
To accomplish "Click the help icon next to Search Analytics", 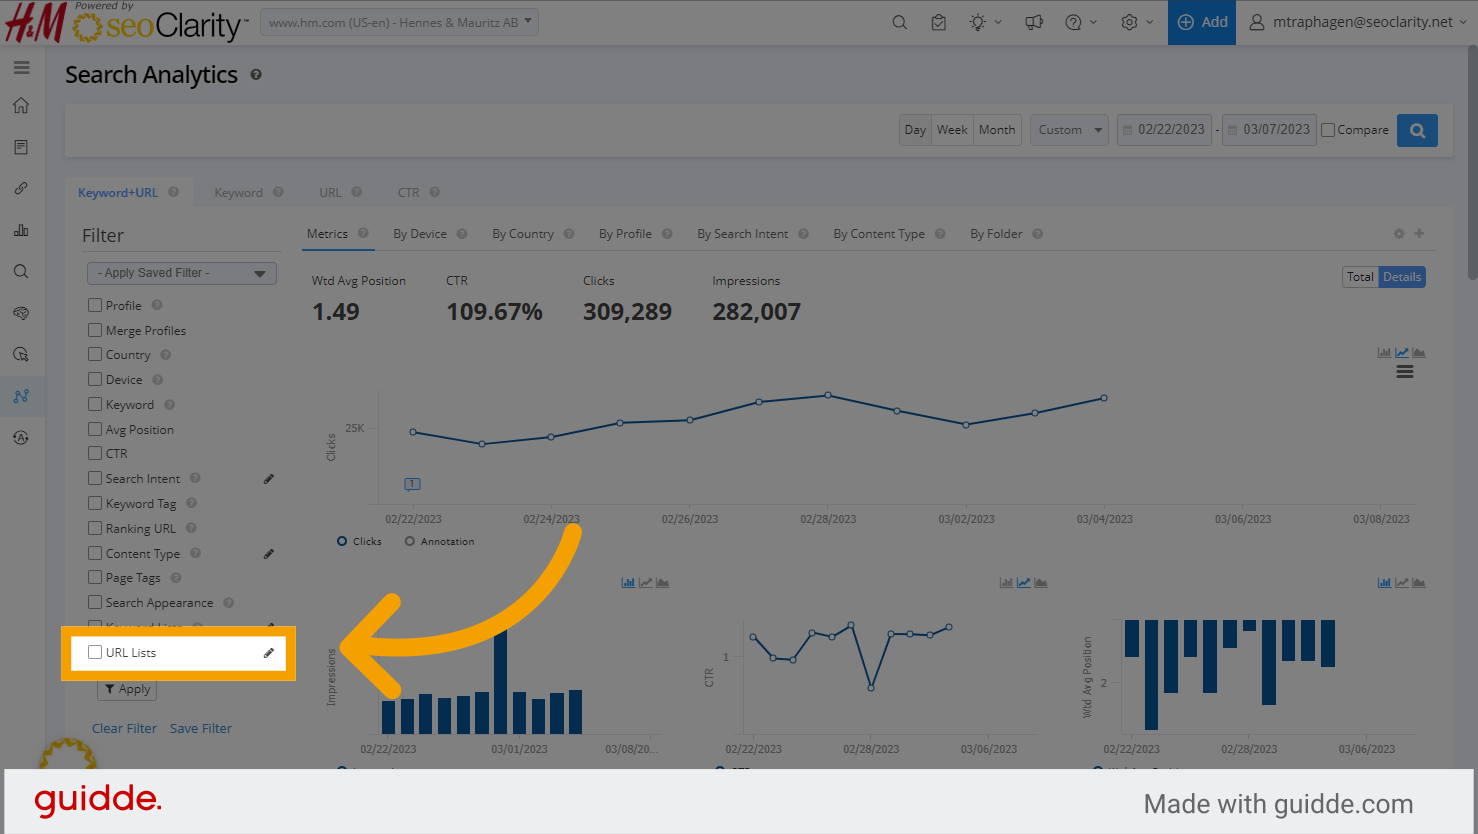I will tap(256, 75).
